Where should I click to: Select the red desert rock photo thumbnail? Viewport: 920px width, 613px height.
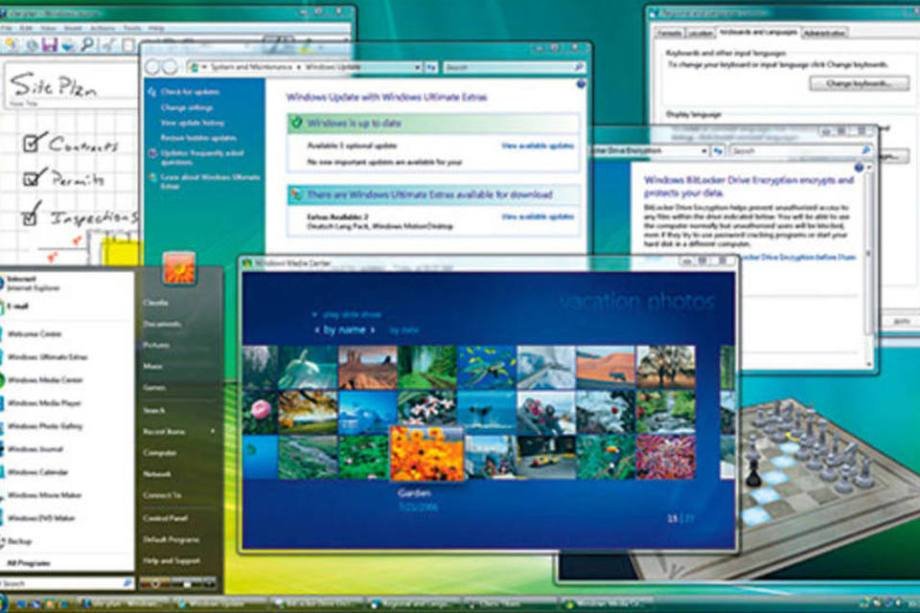coord(368,367)
